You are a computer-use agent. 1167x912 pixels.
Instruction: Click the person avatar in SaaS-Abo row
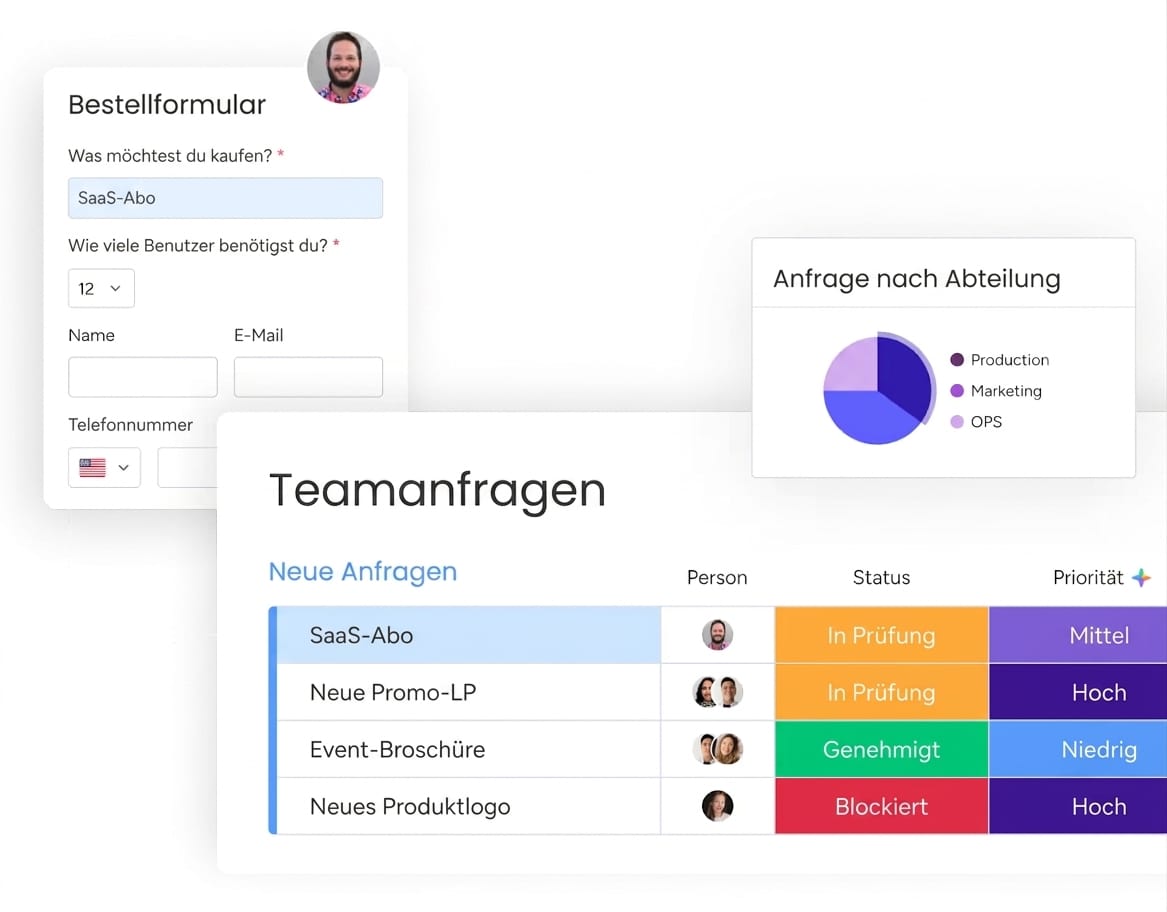pyautogui.click(x=717, y=635)
